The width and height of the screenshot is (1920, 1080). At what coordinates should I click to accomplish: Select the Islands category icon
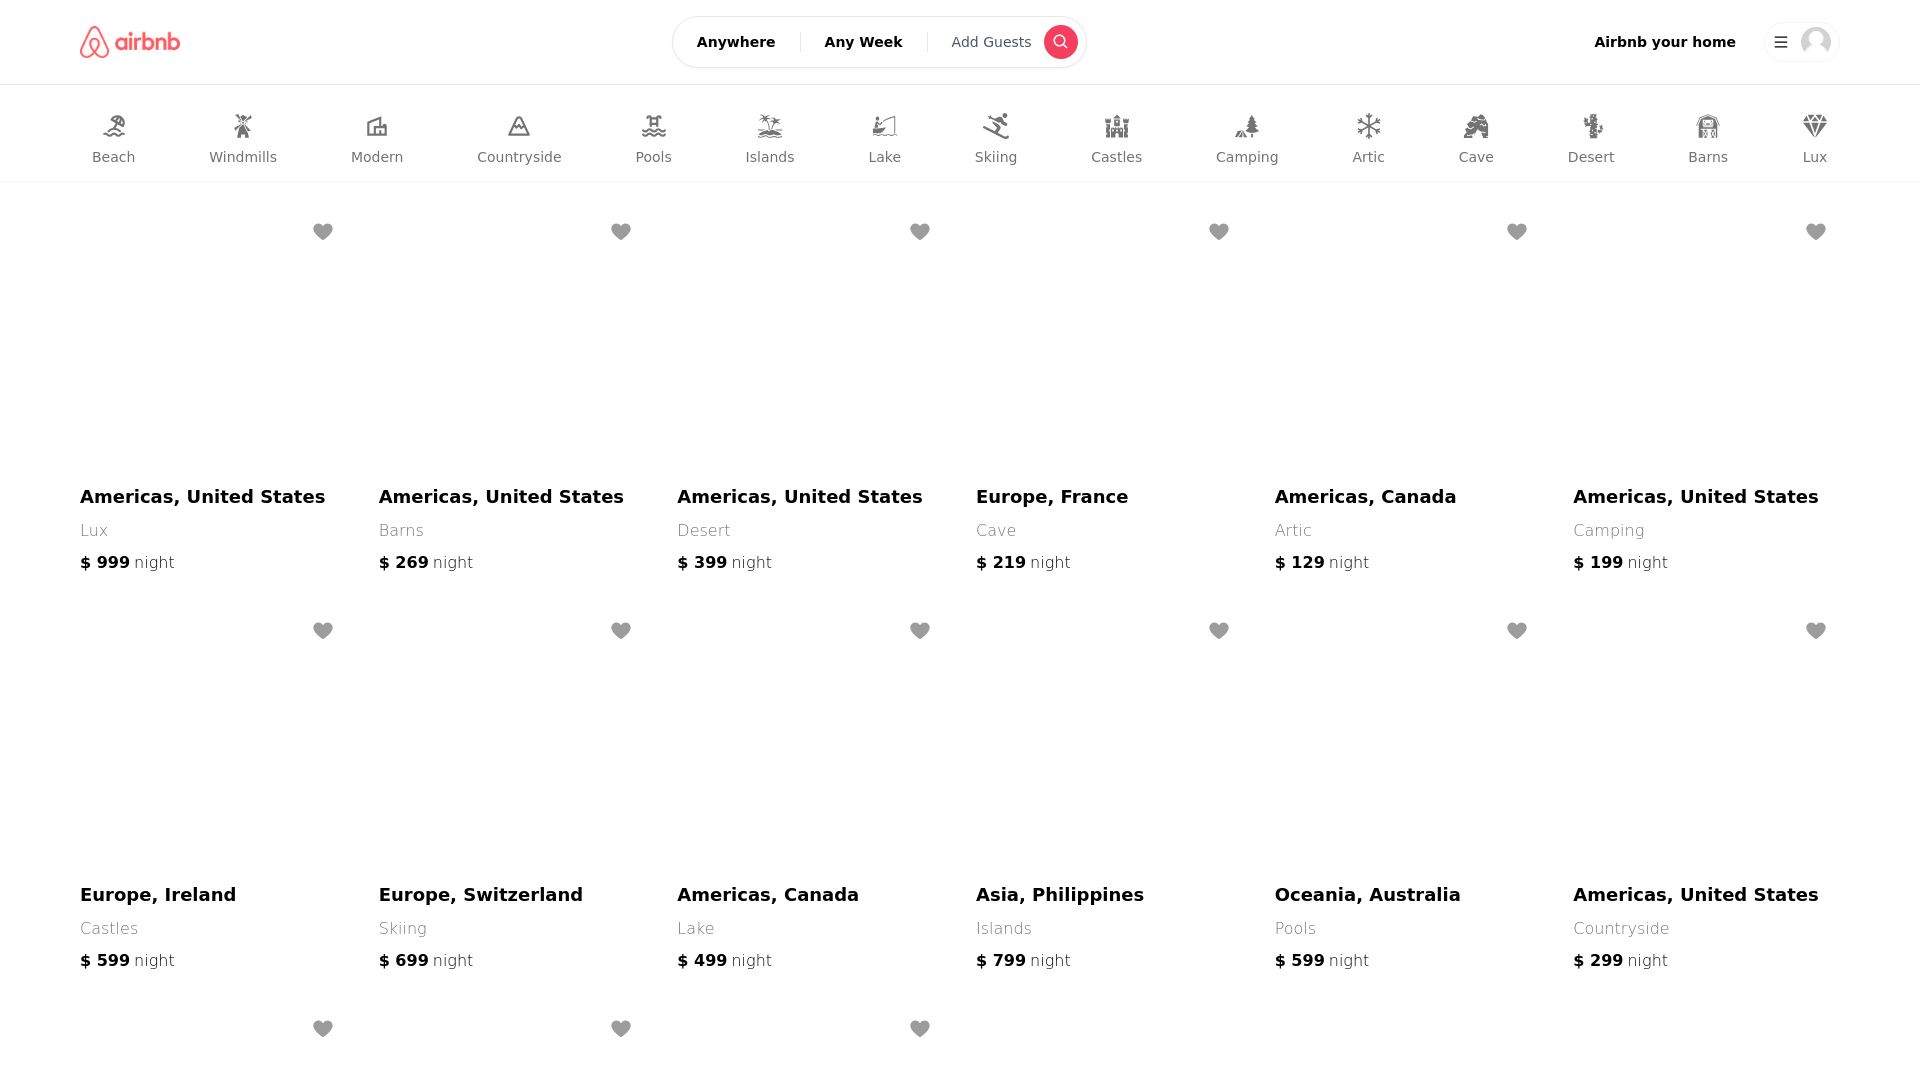770,126
